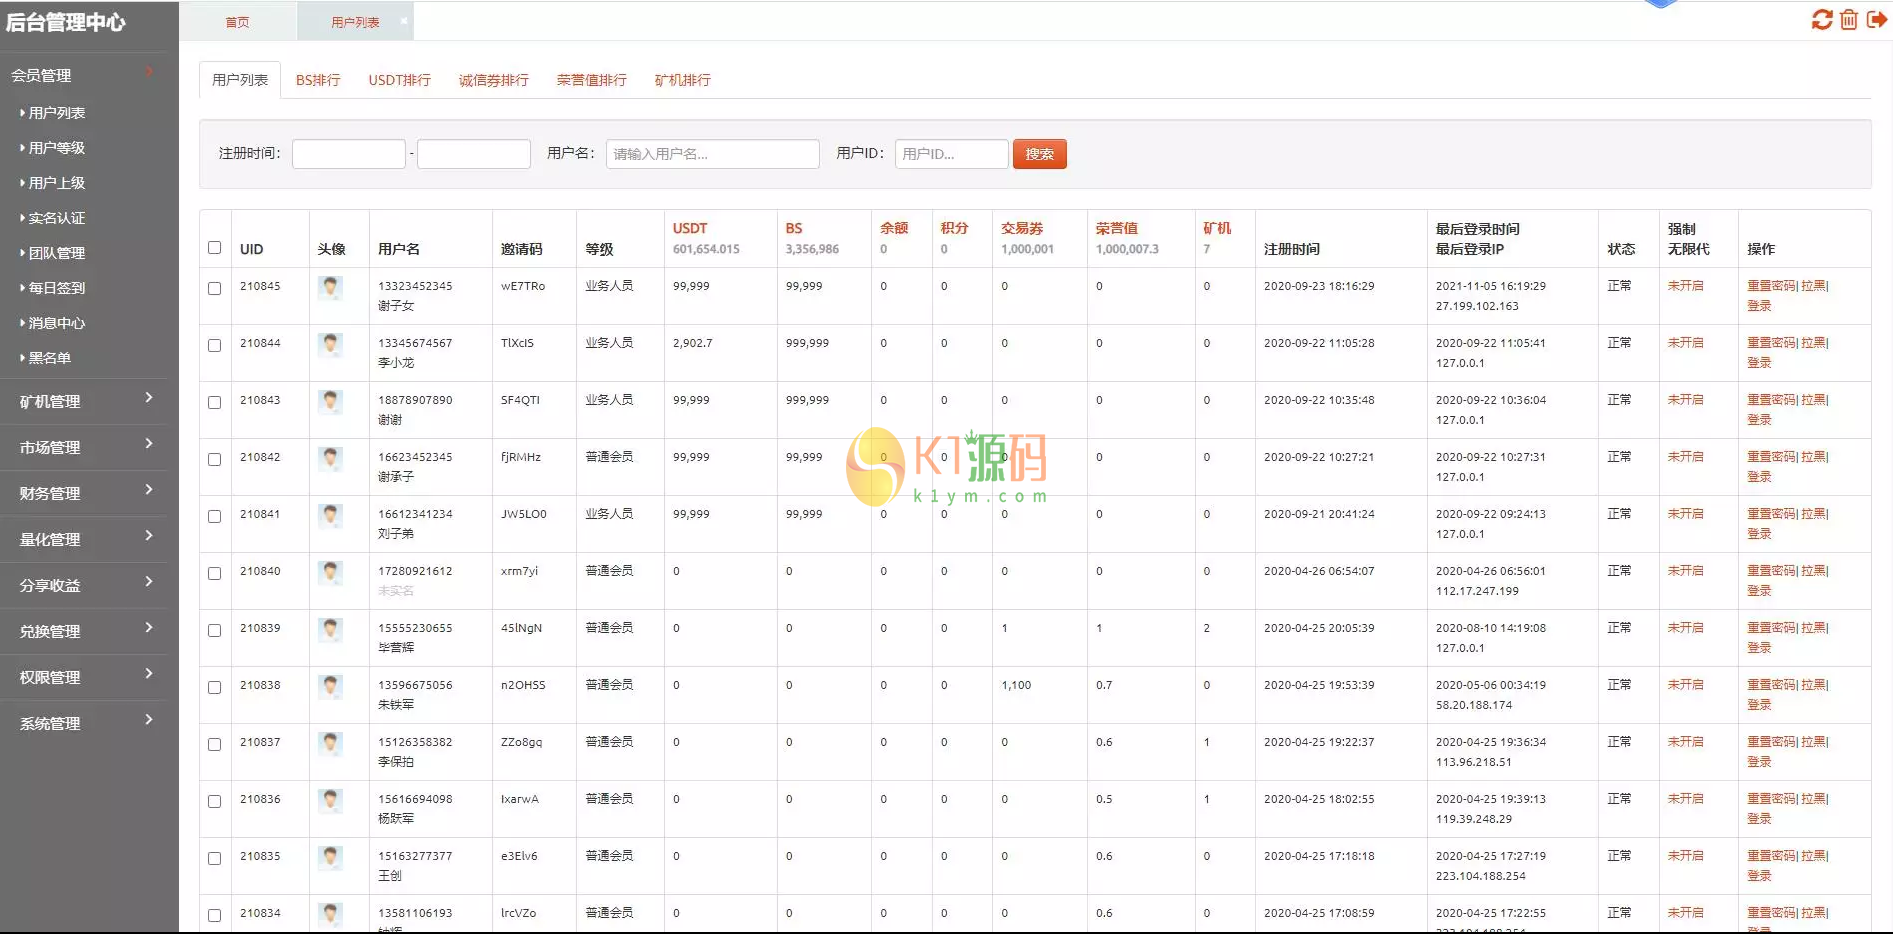The height and width of the screenshot is (934, 1893).
Task: Click the avatar image for UID 210839
Action: pyautogui.click(x=330, y=630)
